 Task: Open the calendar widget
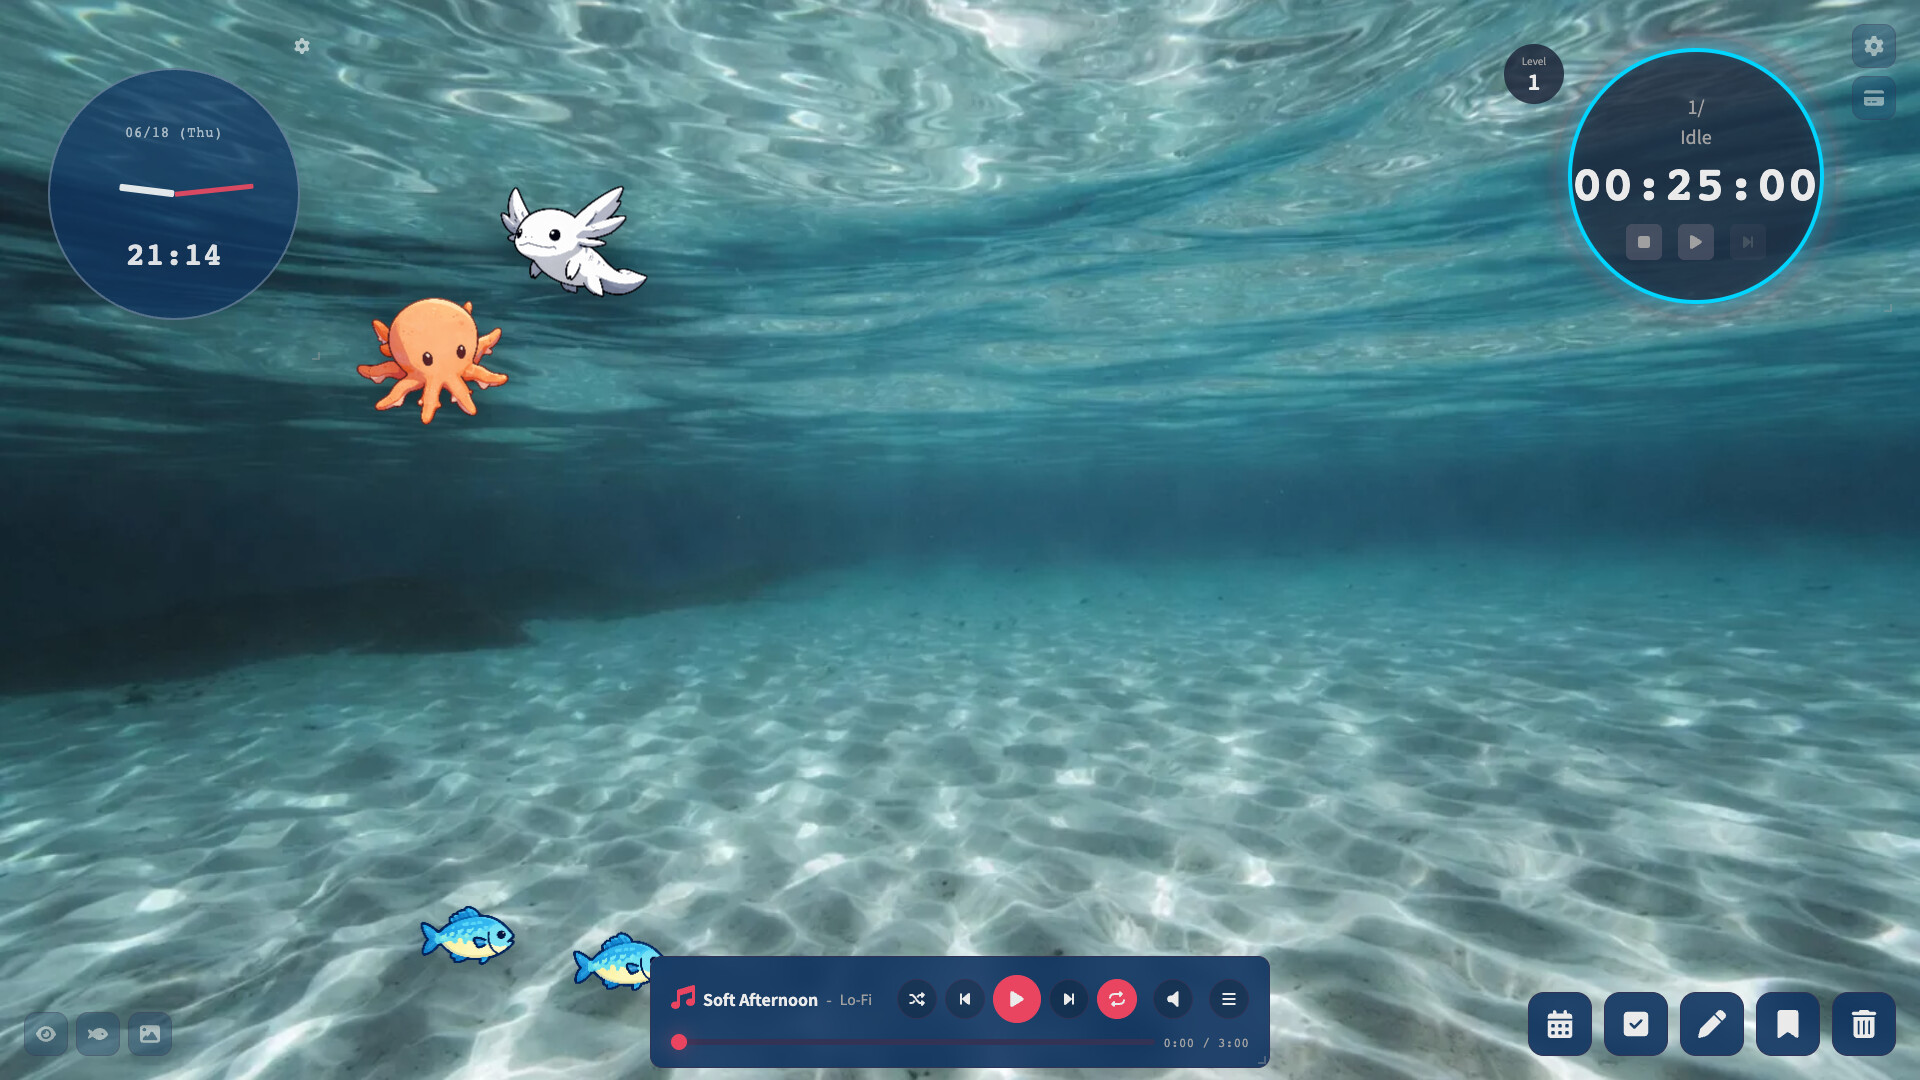[x=1560, y=1024]
